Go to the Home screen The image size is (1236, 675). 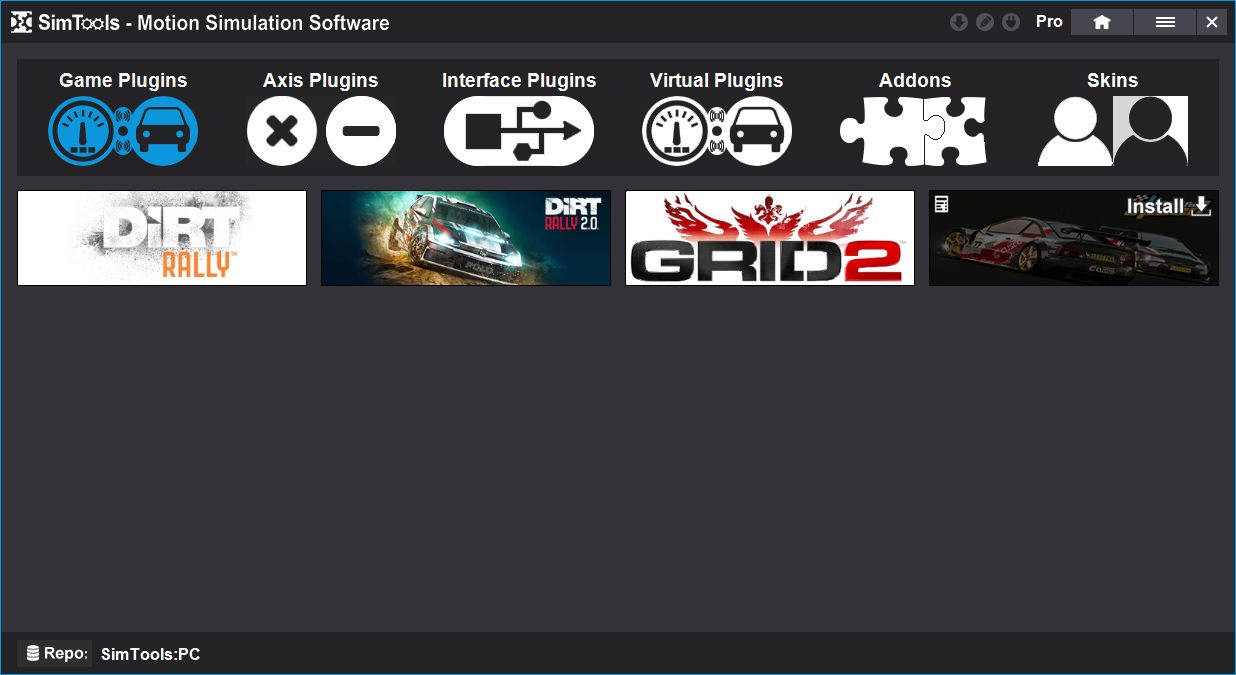click(1102, 22)
